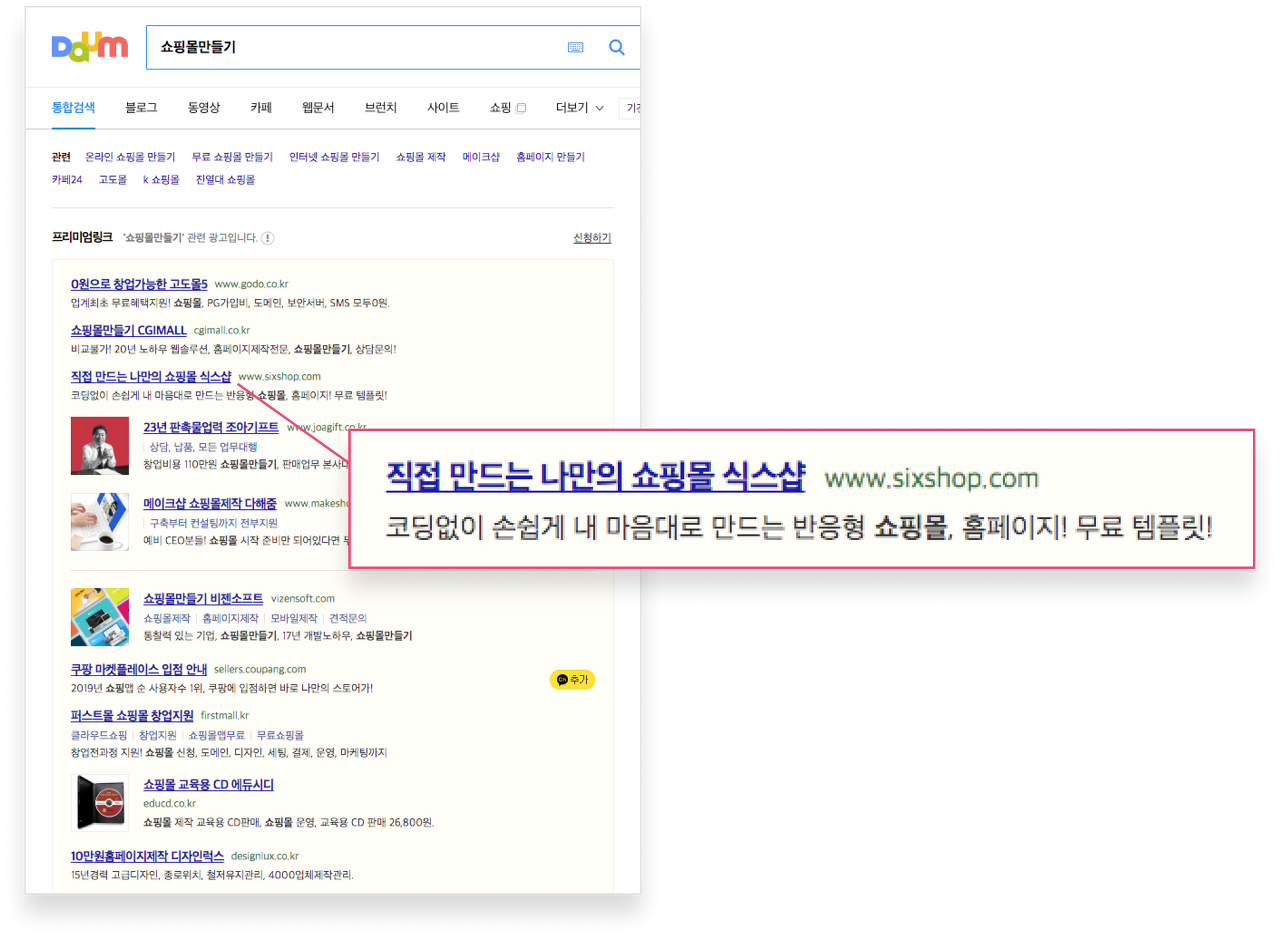
Task: Click related search 인터넷 쇼핑몰 만들기
Action: (334, 157)
